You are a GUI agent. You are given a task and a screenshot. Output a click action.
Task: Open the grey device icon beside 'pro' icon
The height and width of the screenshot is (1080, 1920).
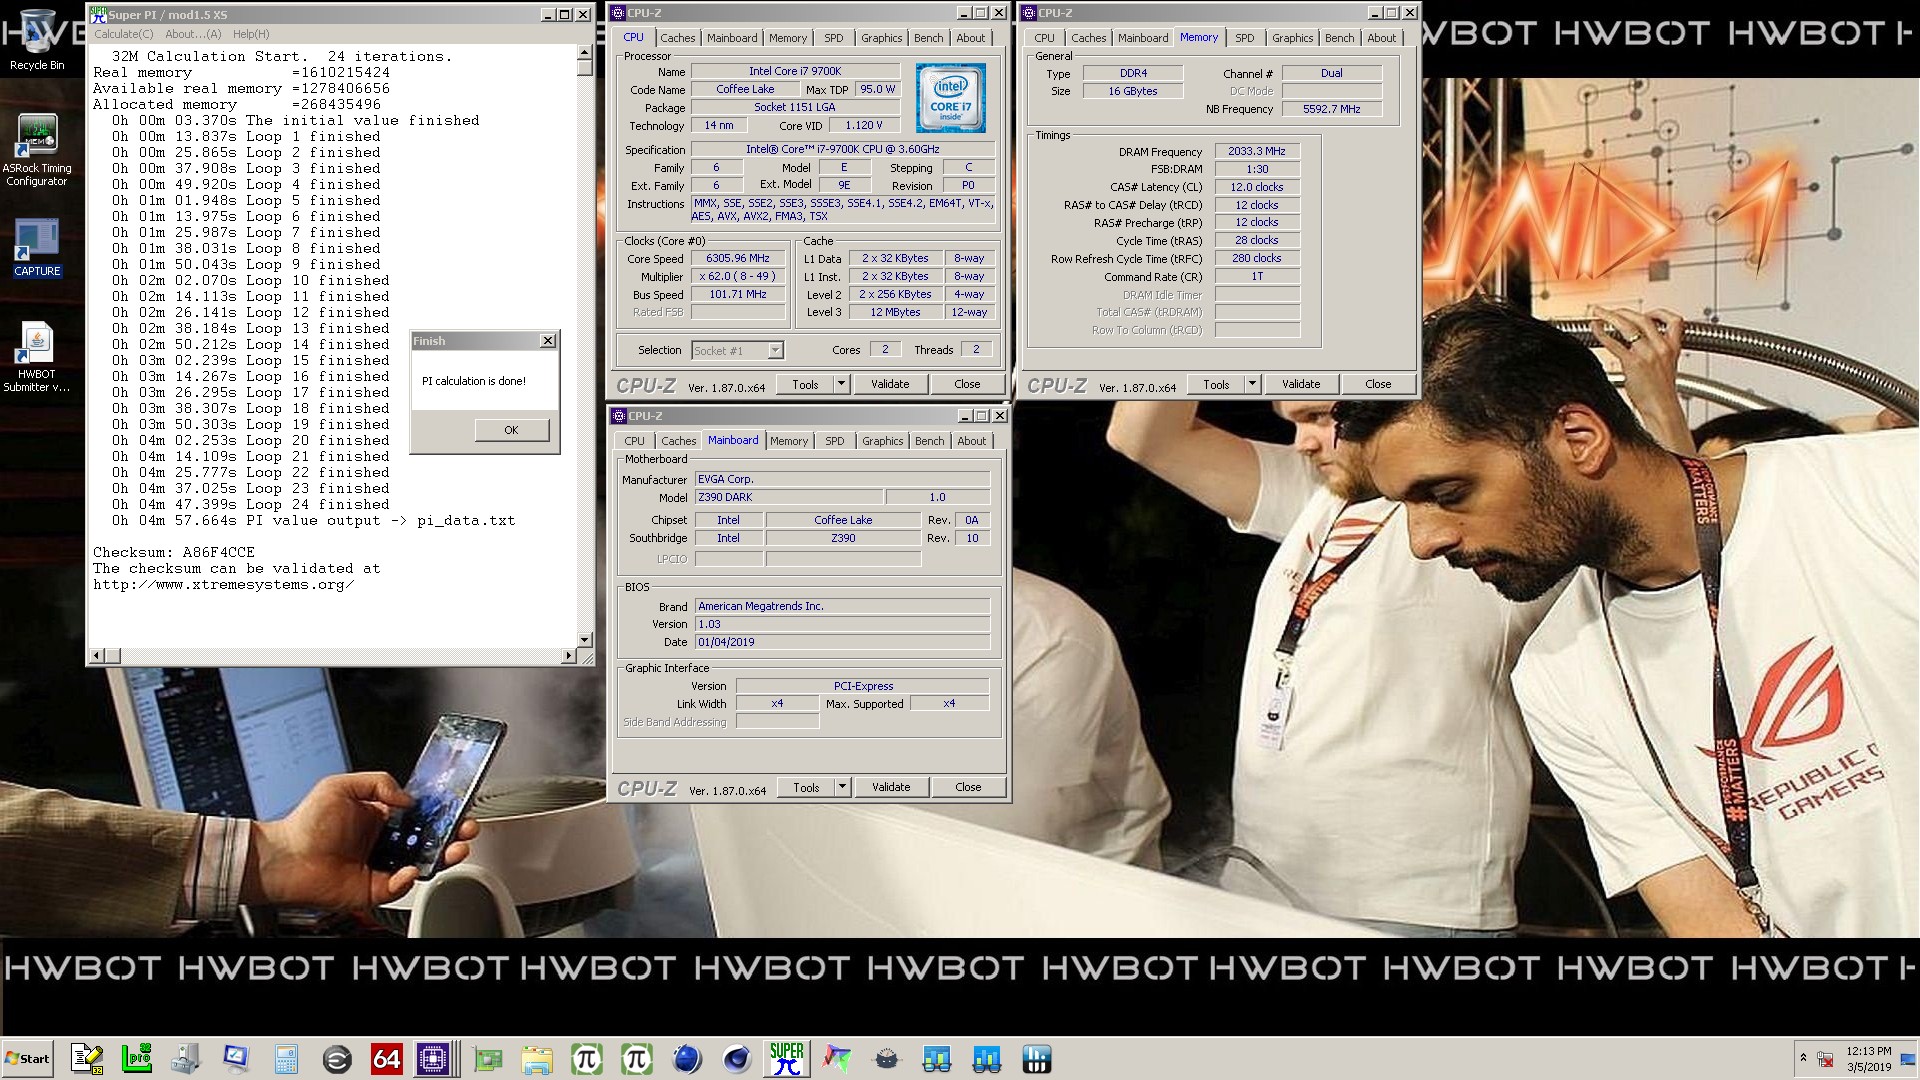tap(186, 1059)
